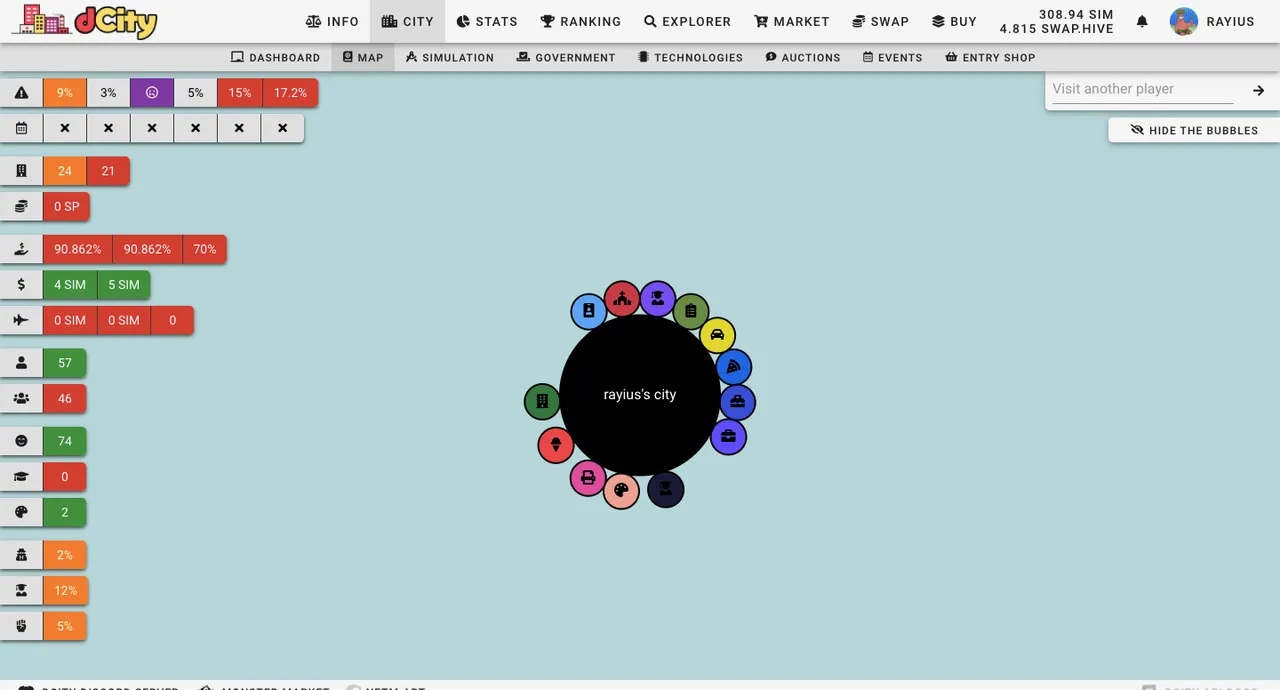Click the orange 12% value
Screen dimensions: 1280x690
[66, 591]
